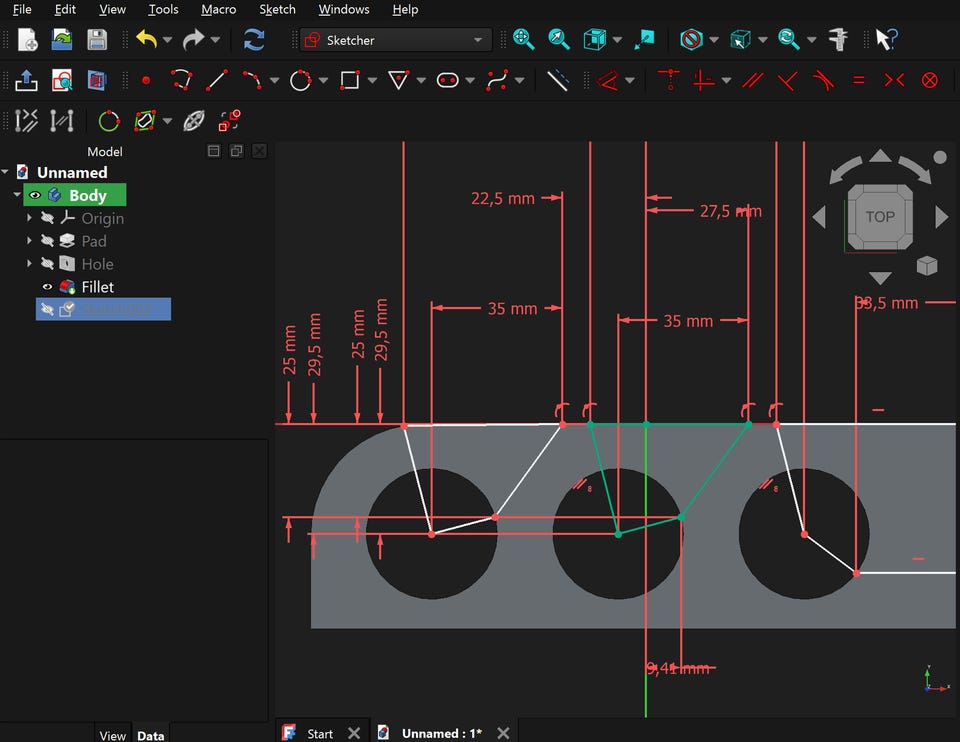Apply the equality constraint
This screenshot has width=960, height=742.
tap(859, 80)
